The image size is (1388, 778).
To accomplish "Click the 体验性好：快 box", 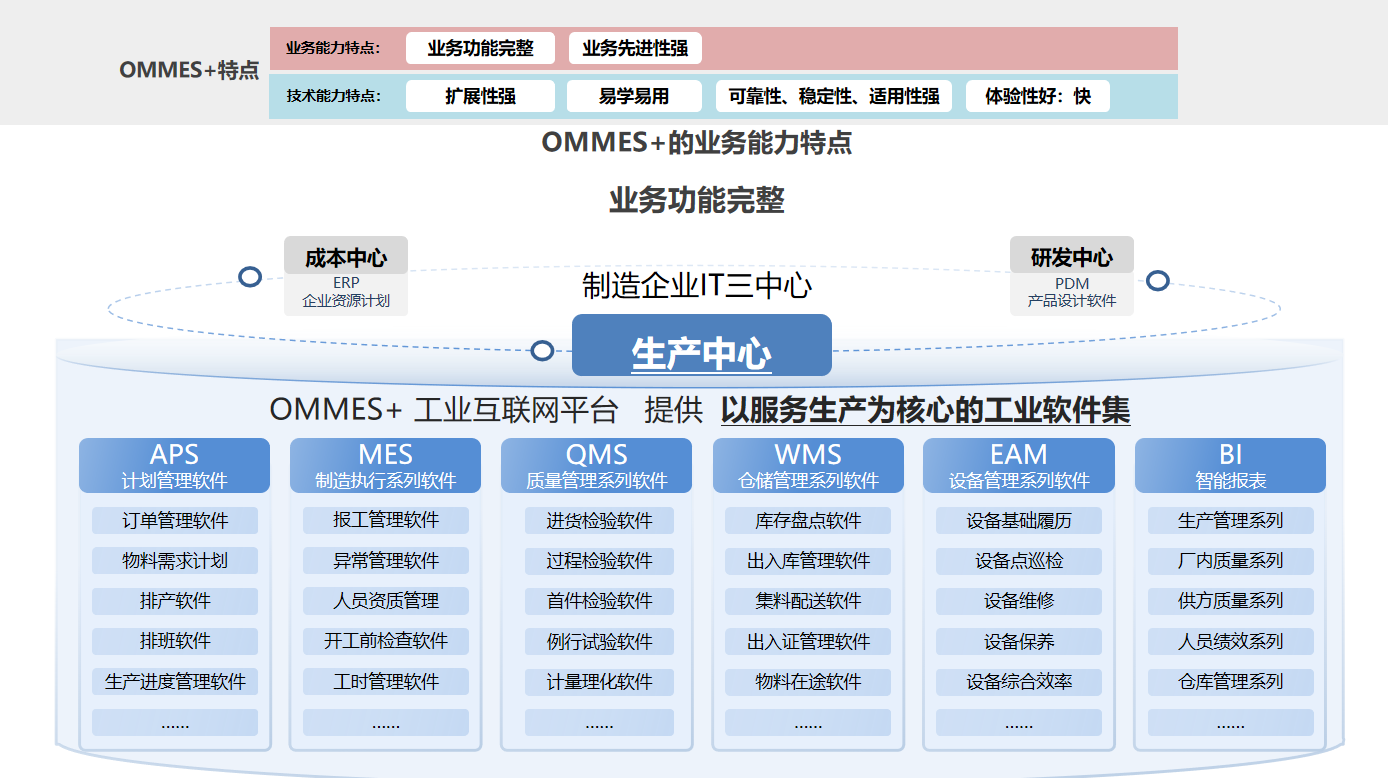I will 1038,96.
